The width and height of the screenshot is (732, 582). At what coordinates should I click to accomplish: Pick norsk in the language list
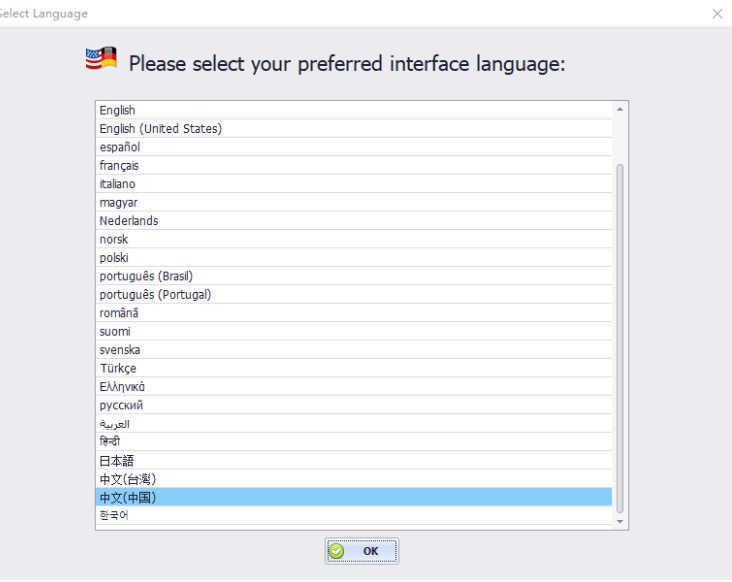pyautogui.click(x=353, y=239)
